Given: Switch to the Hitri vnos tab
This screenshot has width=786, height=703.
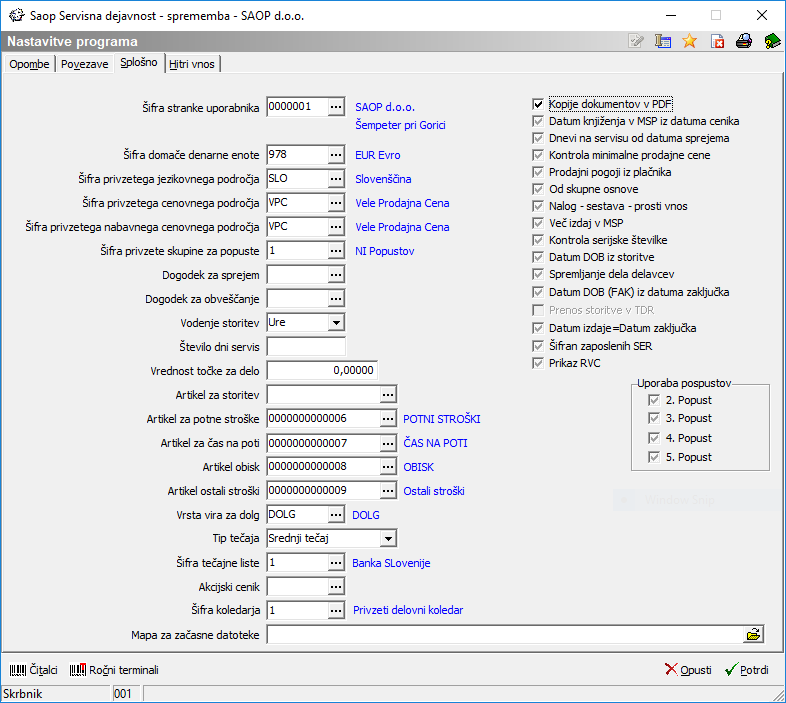Looking at the screenshot, I should [192, 64].
